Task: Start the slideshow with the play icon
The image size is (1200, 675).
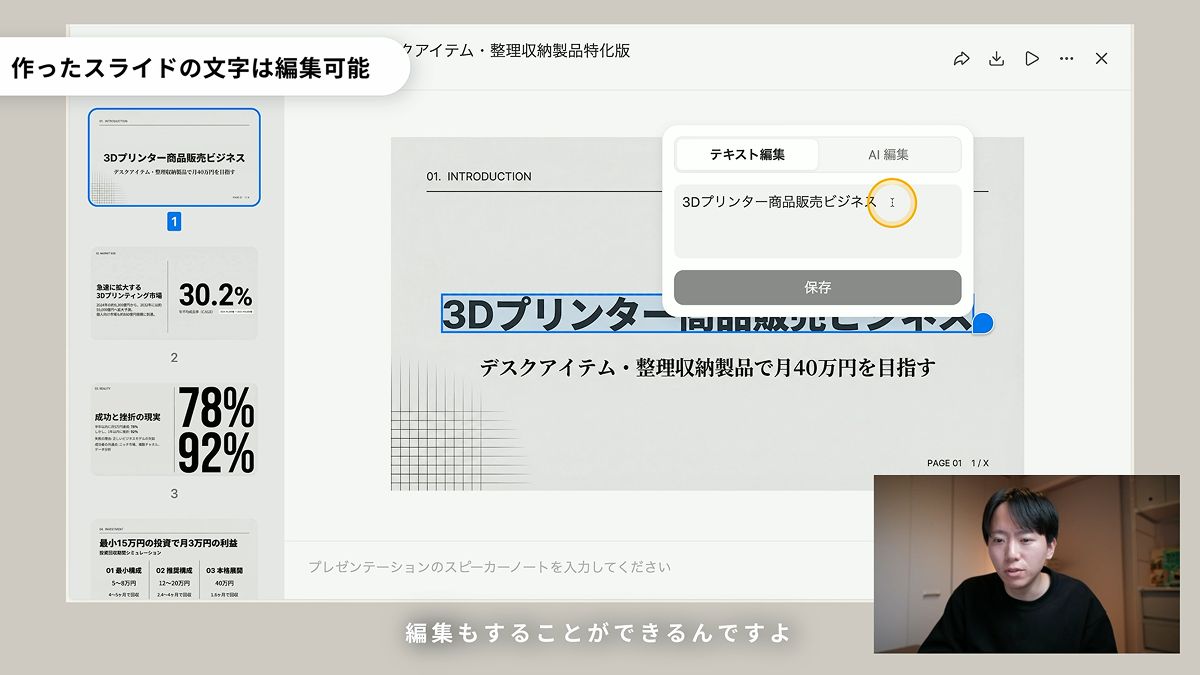Action: pos(1032,59)
